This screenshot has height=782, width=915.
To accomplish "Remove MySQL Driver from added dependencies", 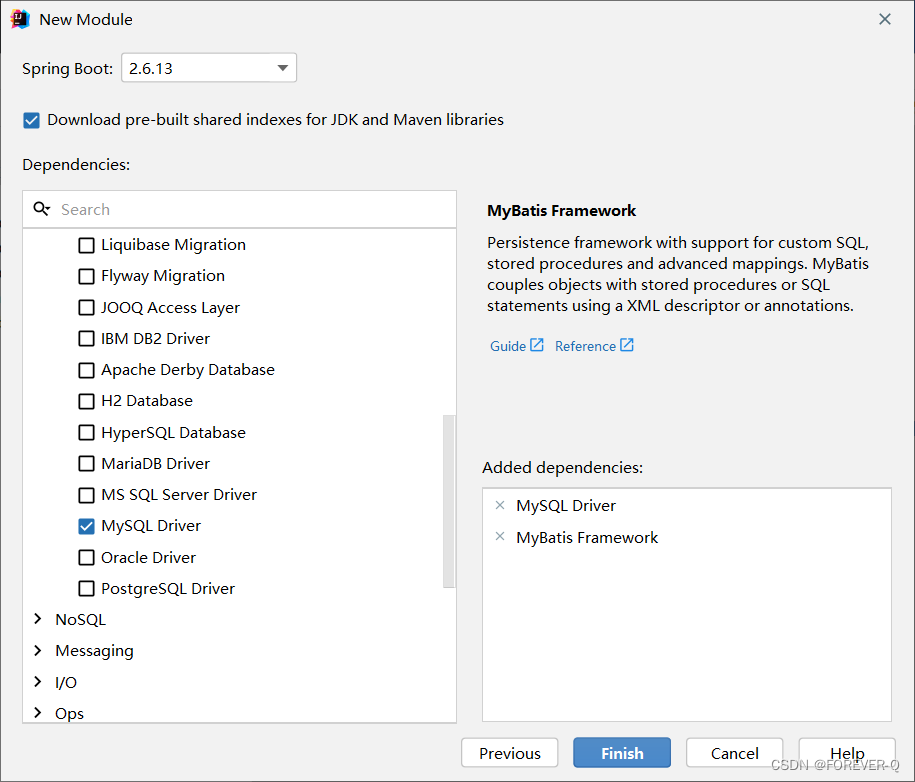I will (x=500, y=505).
